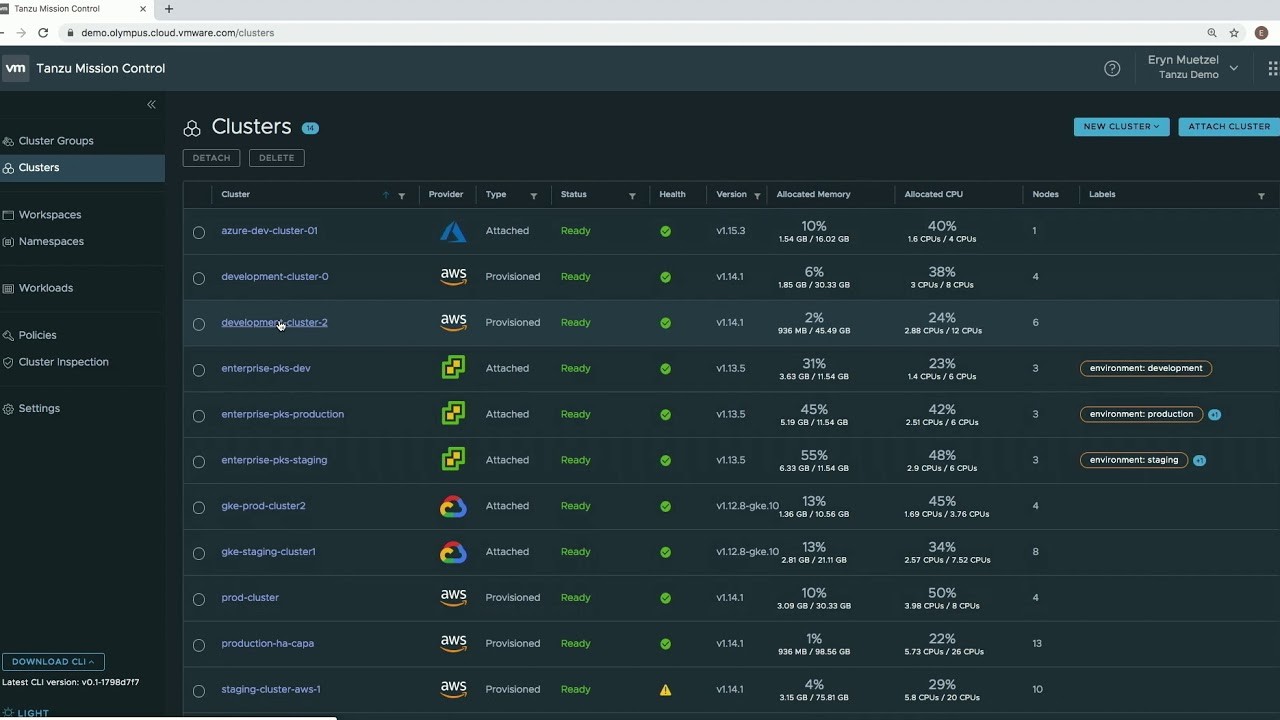Open the apps grid icon in the header
The width and height of the screenshot is (1280, 720).
1273,68
